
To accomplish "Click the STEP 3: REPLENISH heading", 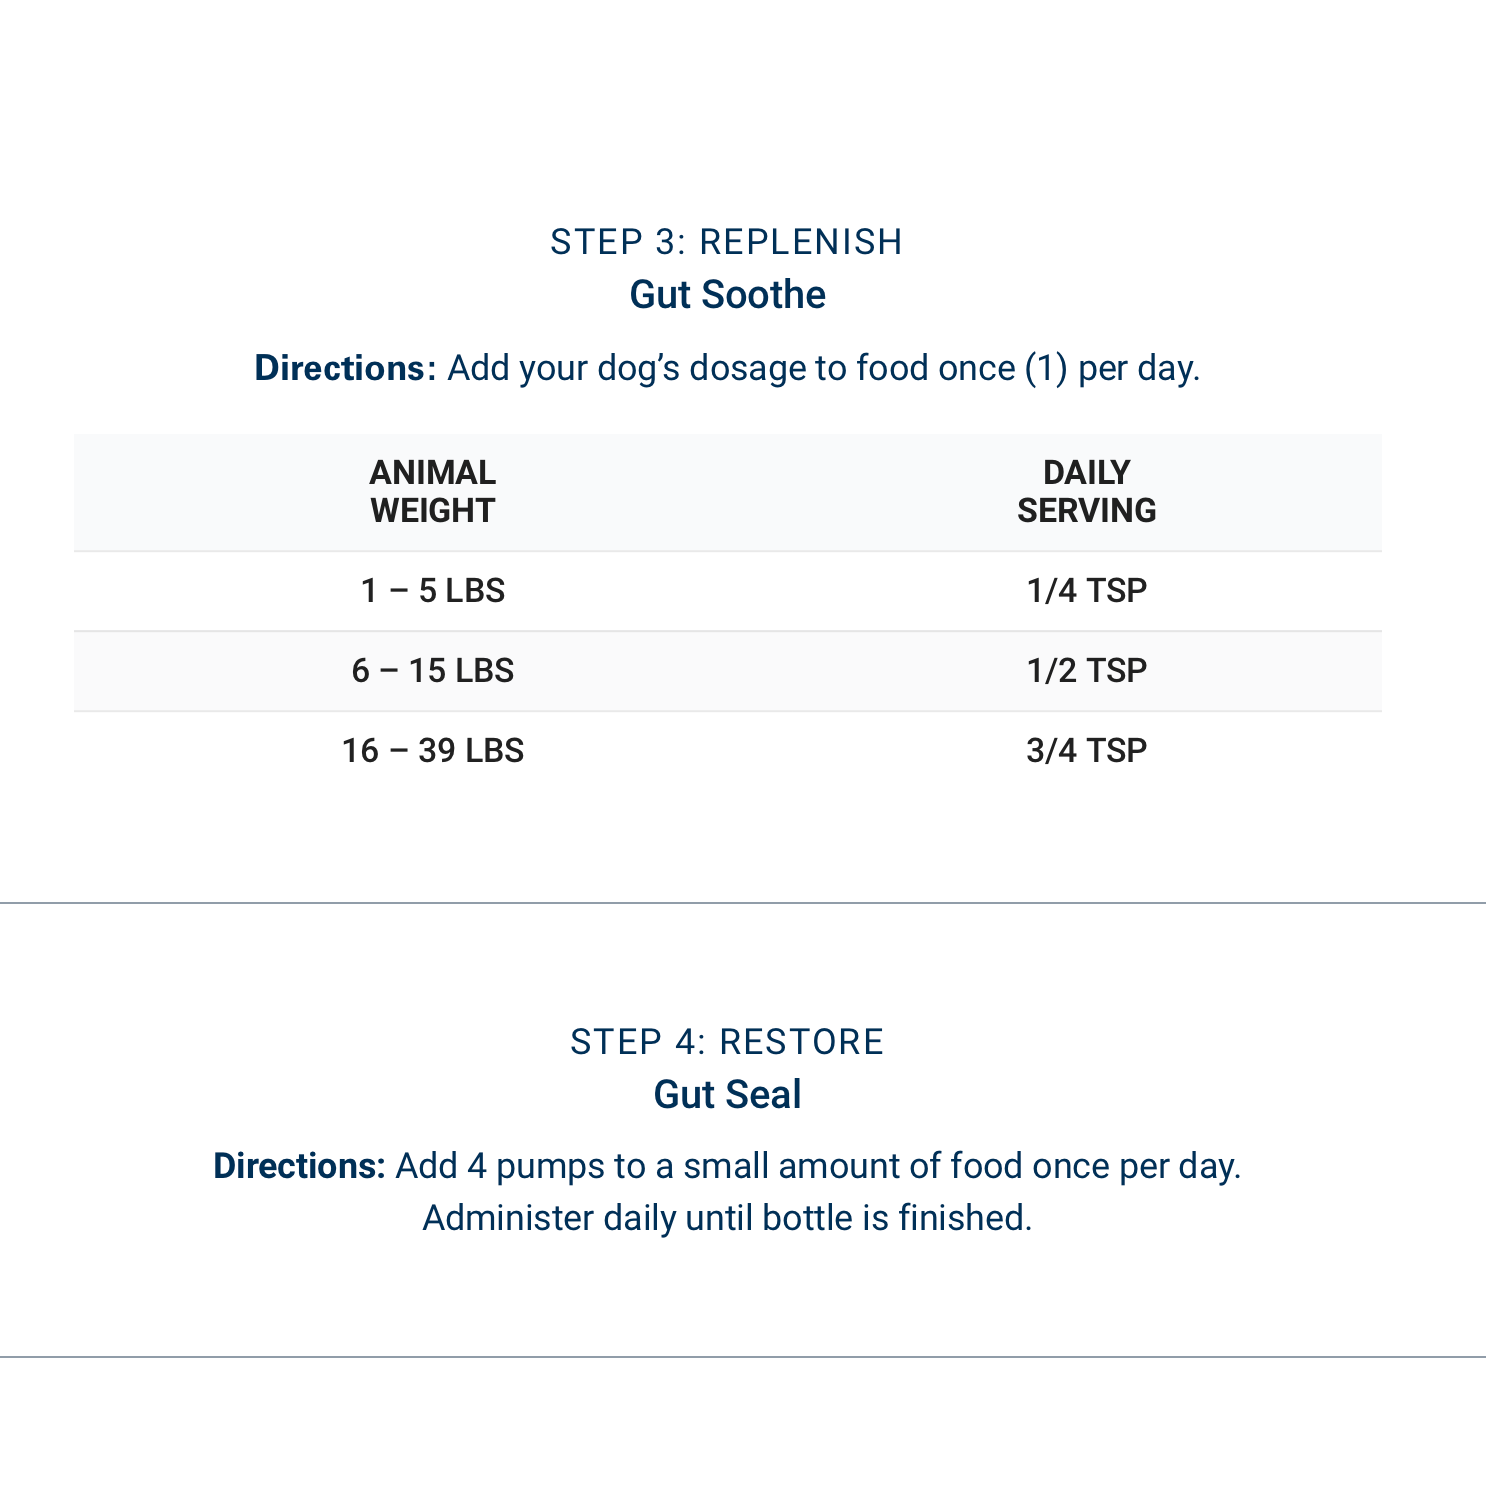I will coord(726,242).
